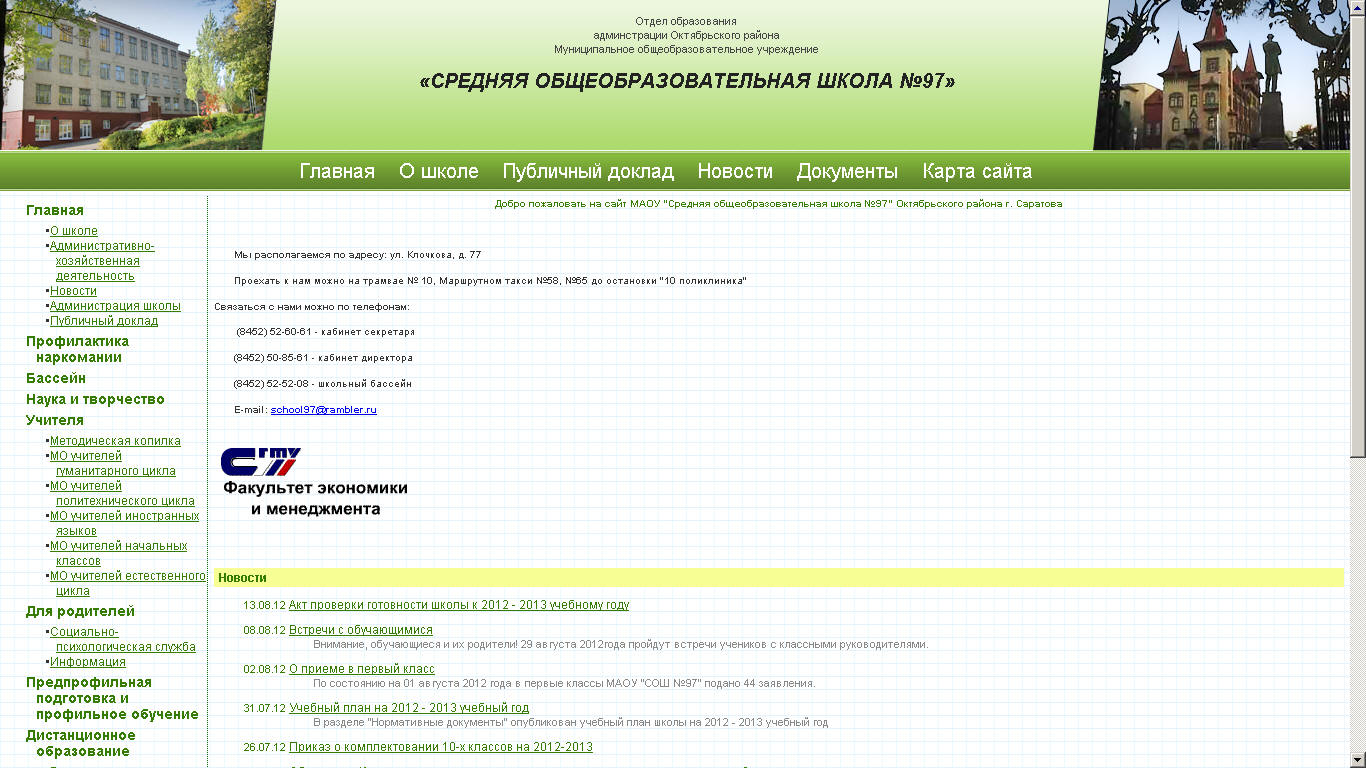The height and width of the screenshot is (768, 1366).
Task: Click the СГТУ Факультет экономики и менеджмента logo
Action: point(314,482)
